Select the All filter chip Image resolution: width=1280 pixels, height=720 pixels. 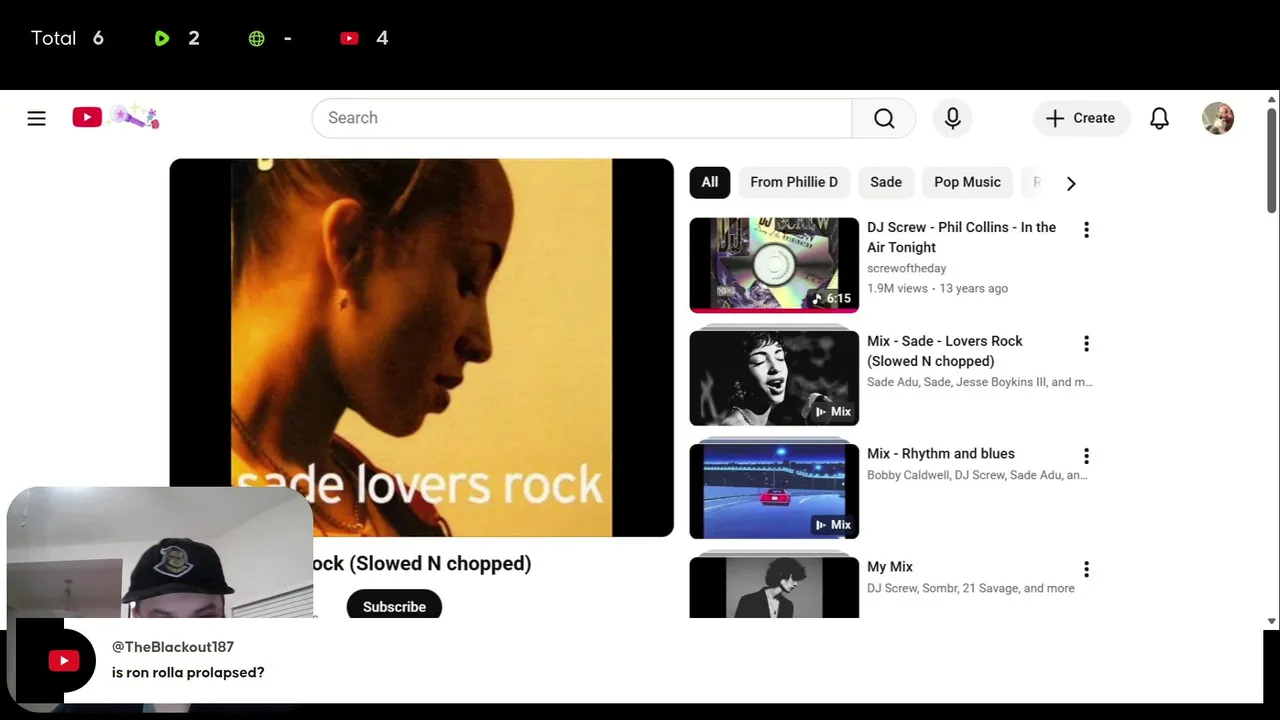tap(710, 182)
